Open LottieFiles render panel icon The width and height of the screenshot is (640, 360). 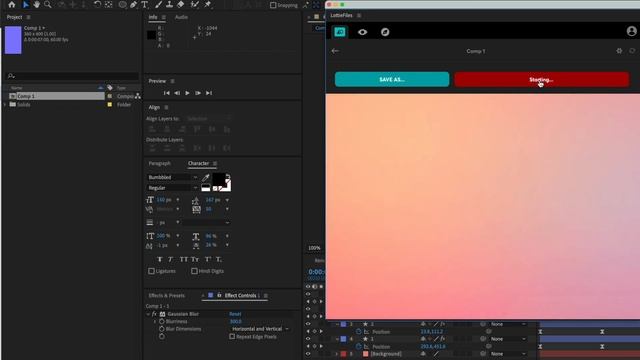340,32
